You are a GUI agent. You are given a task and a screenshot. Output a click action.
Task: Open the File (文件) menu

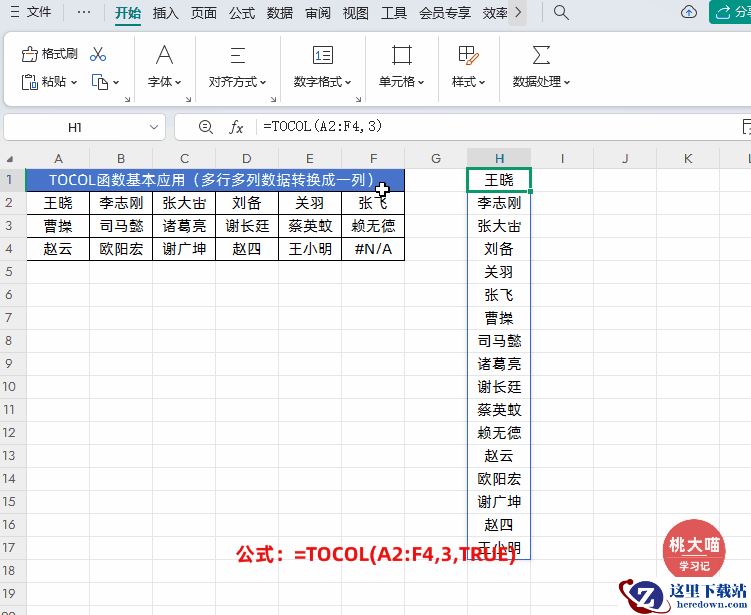[x=31, y=13]
